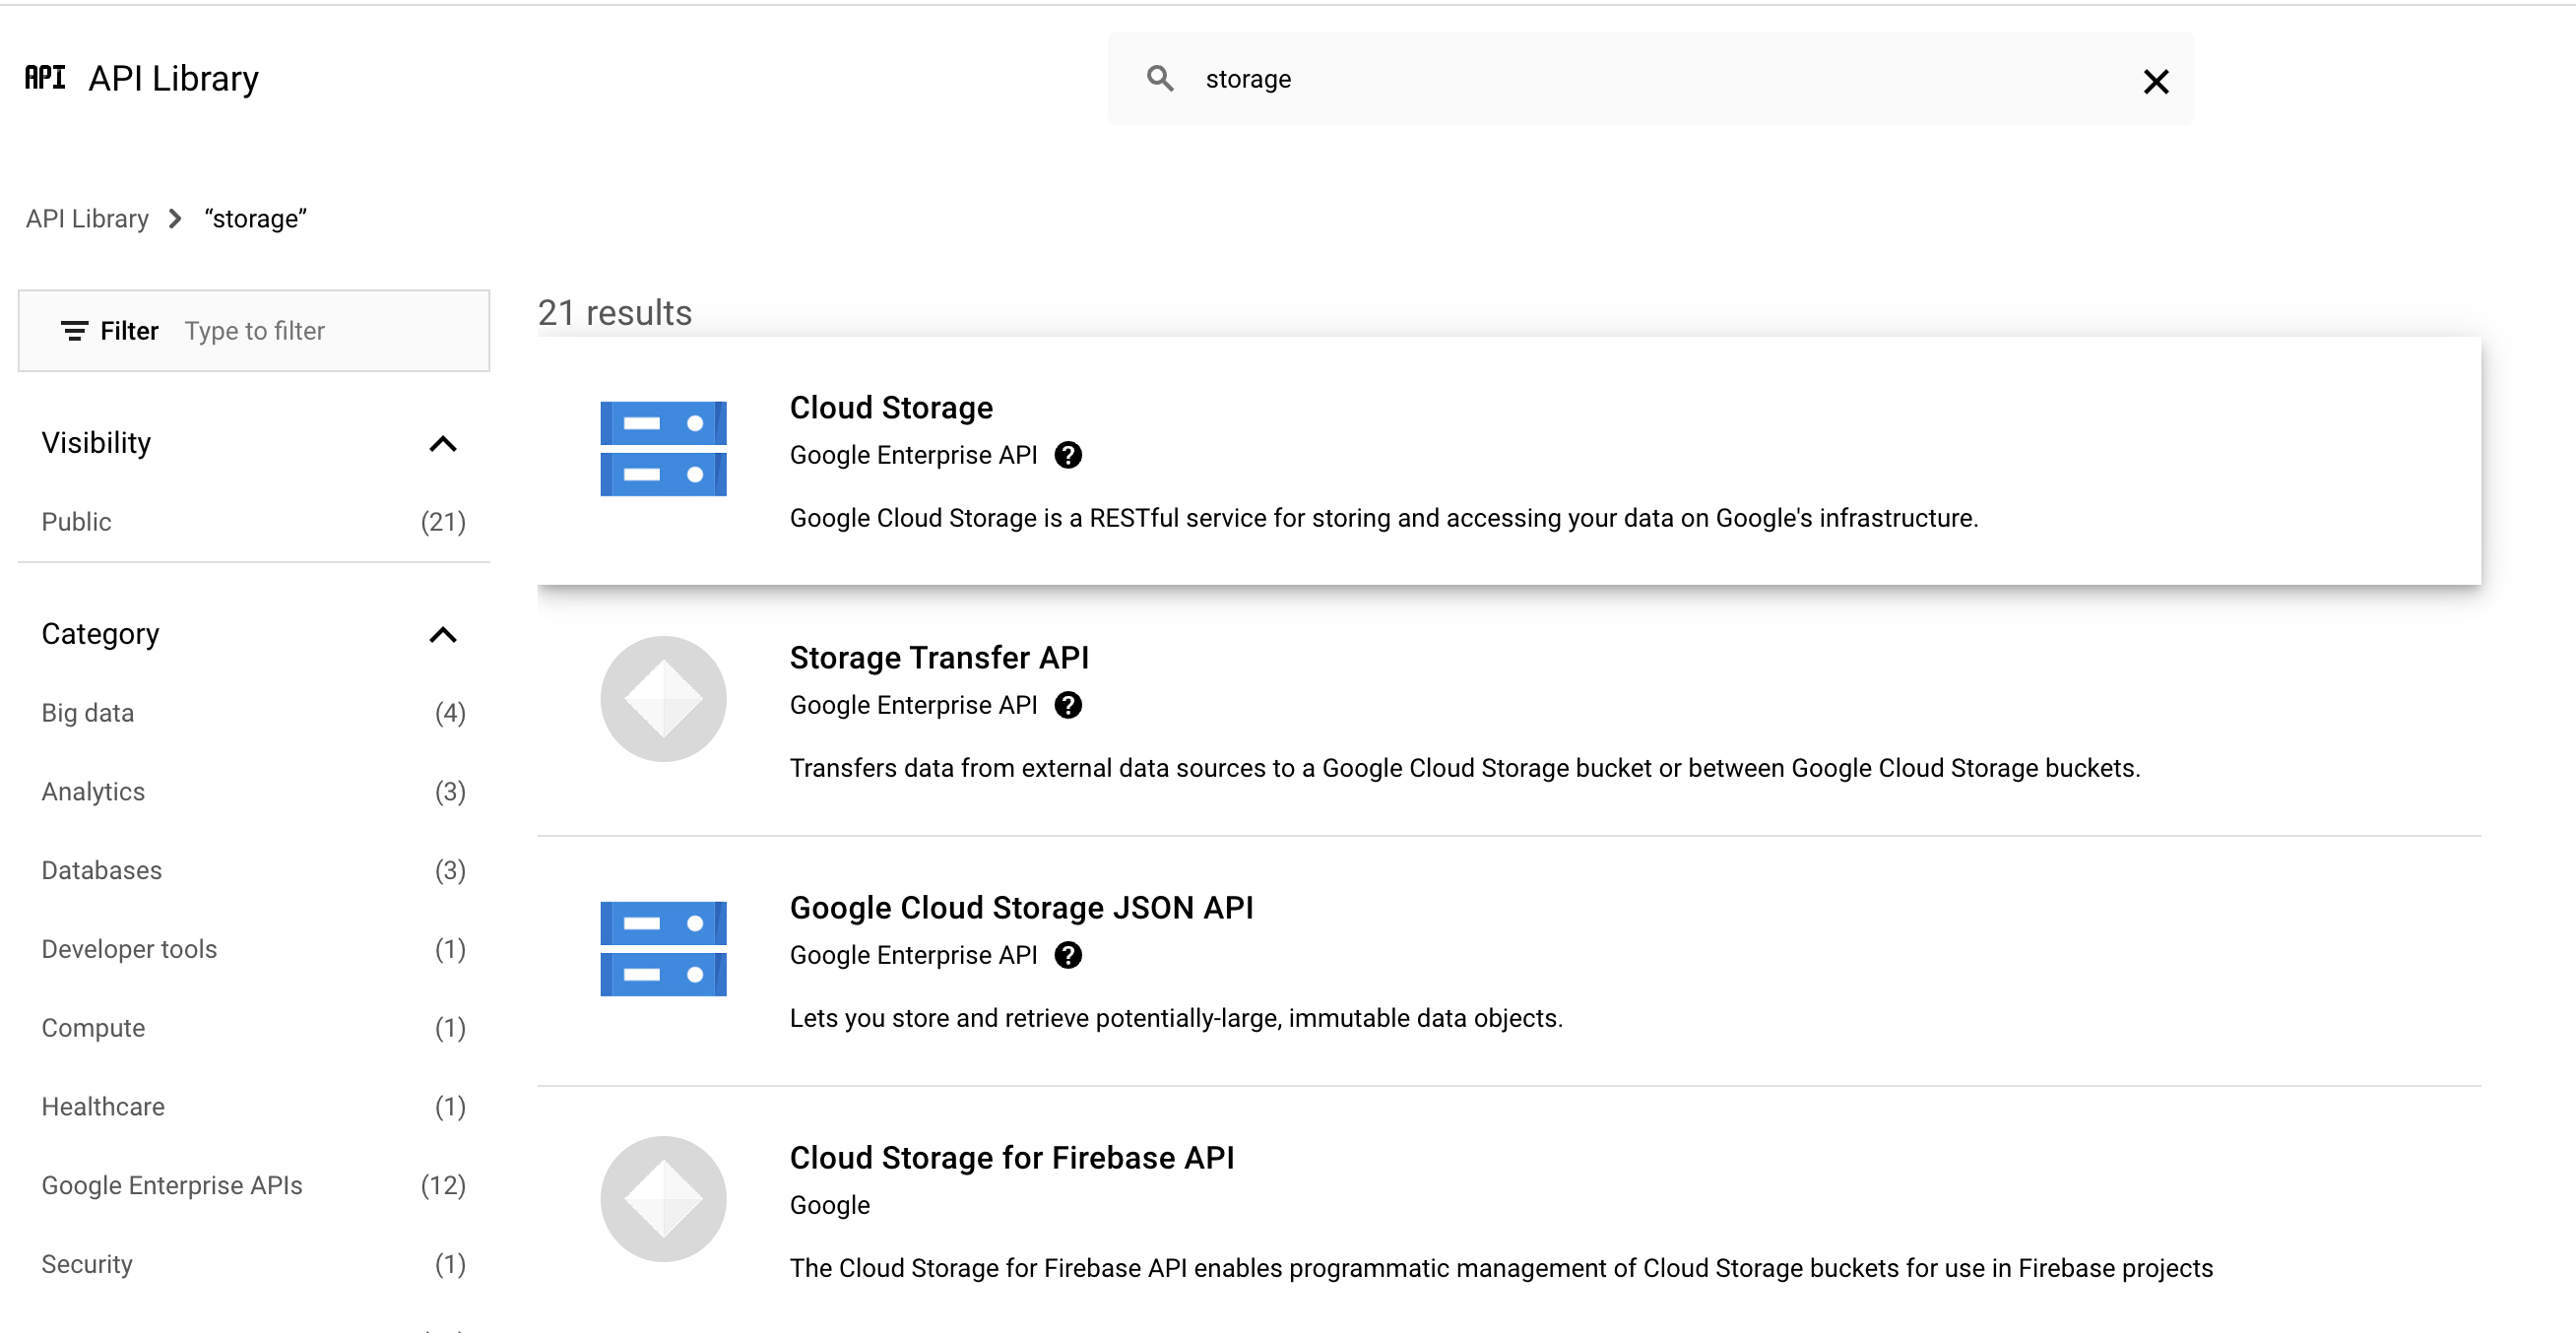Click the Category section heading
Image resolution: width=2576 pixels, height=1333 pixels.
coord(100,634)
